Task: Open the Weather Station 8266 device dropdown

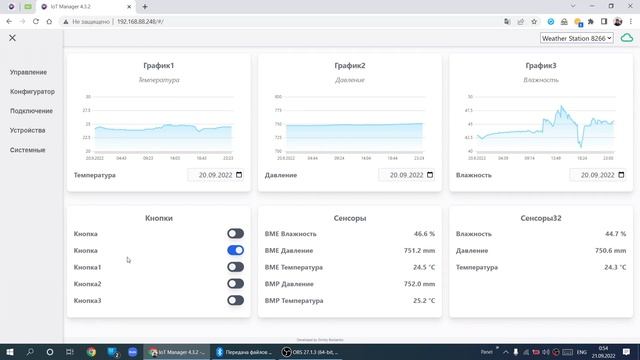Action: [576, 38]
